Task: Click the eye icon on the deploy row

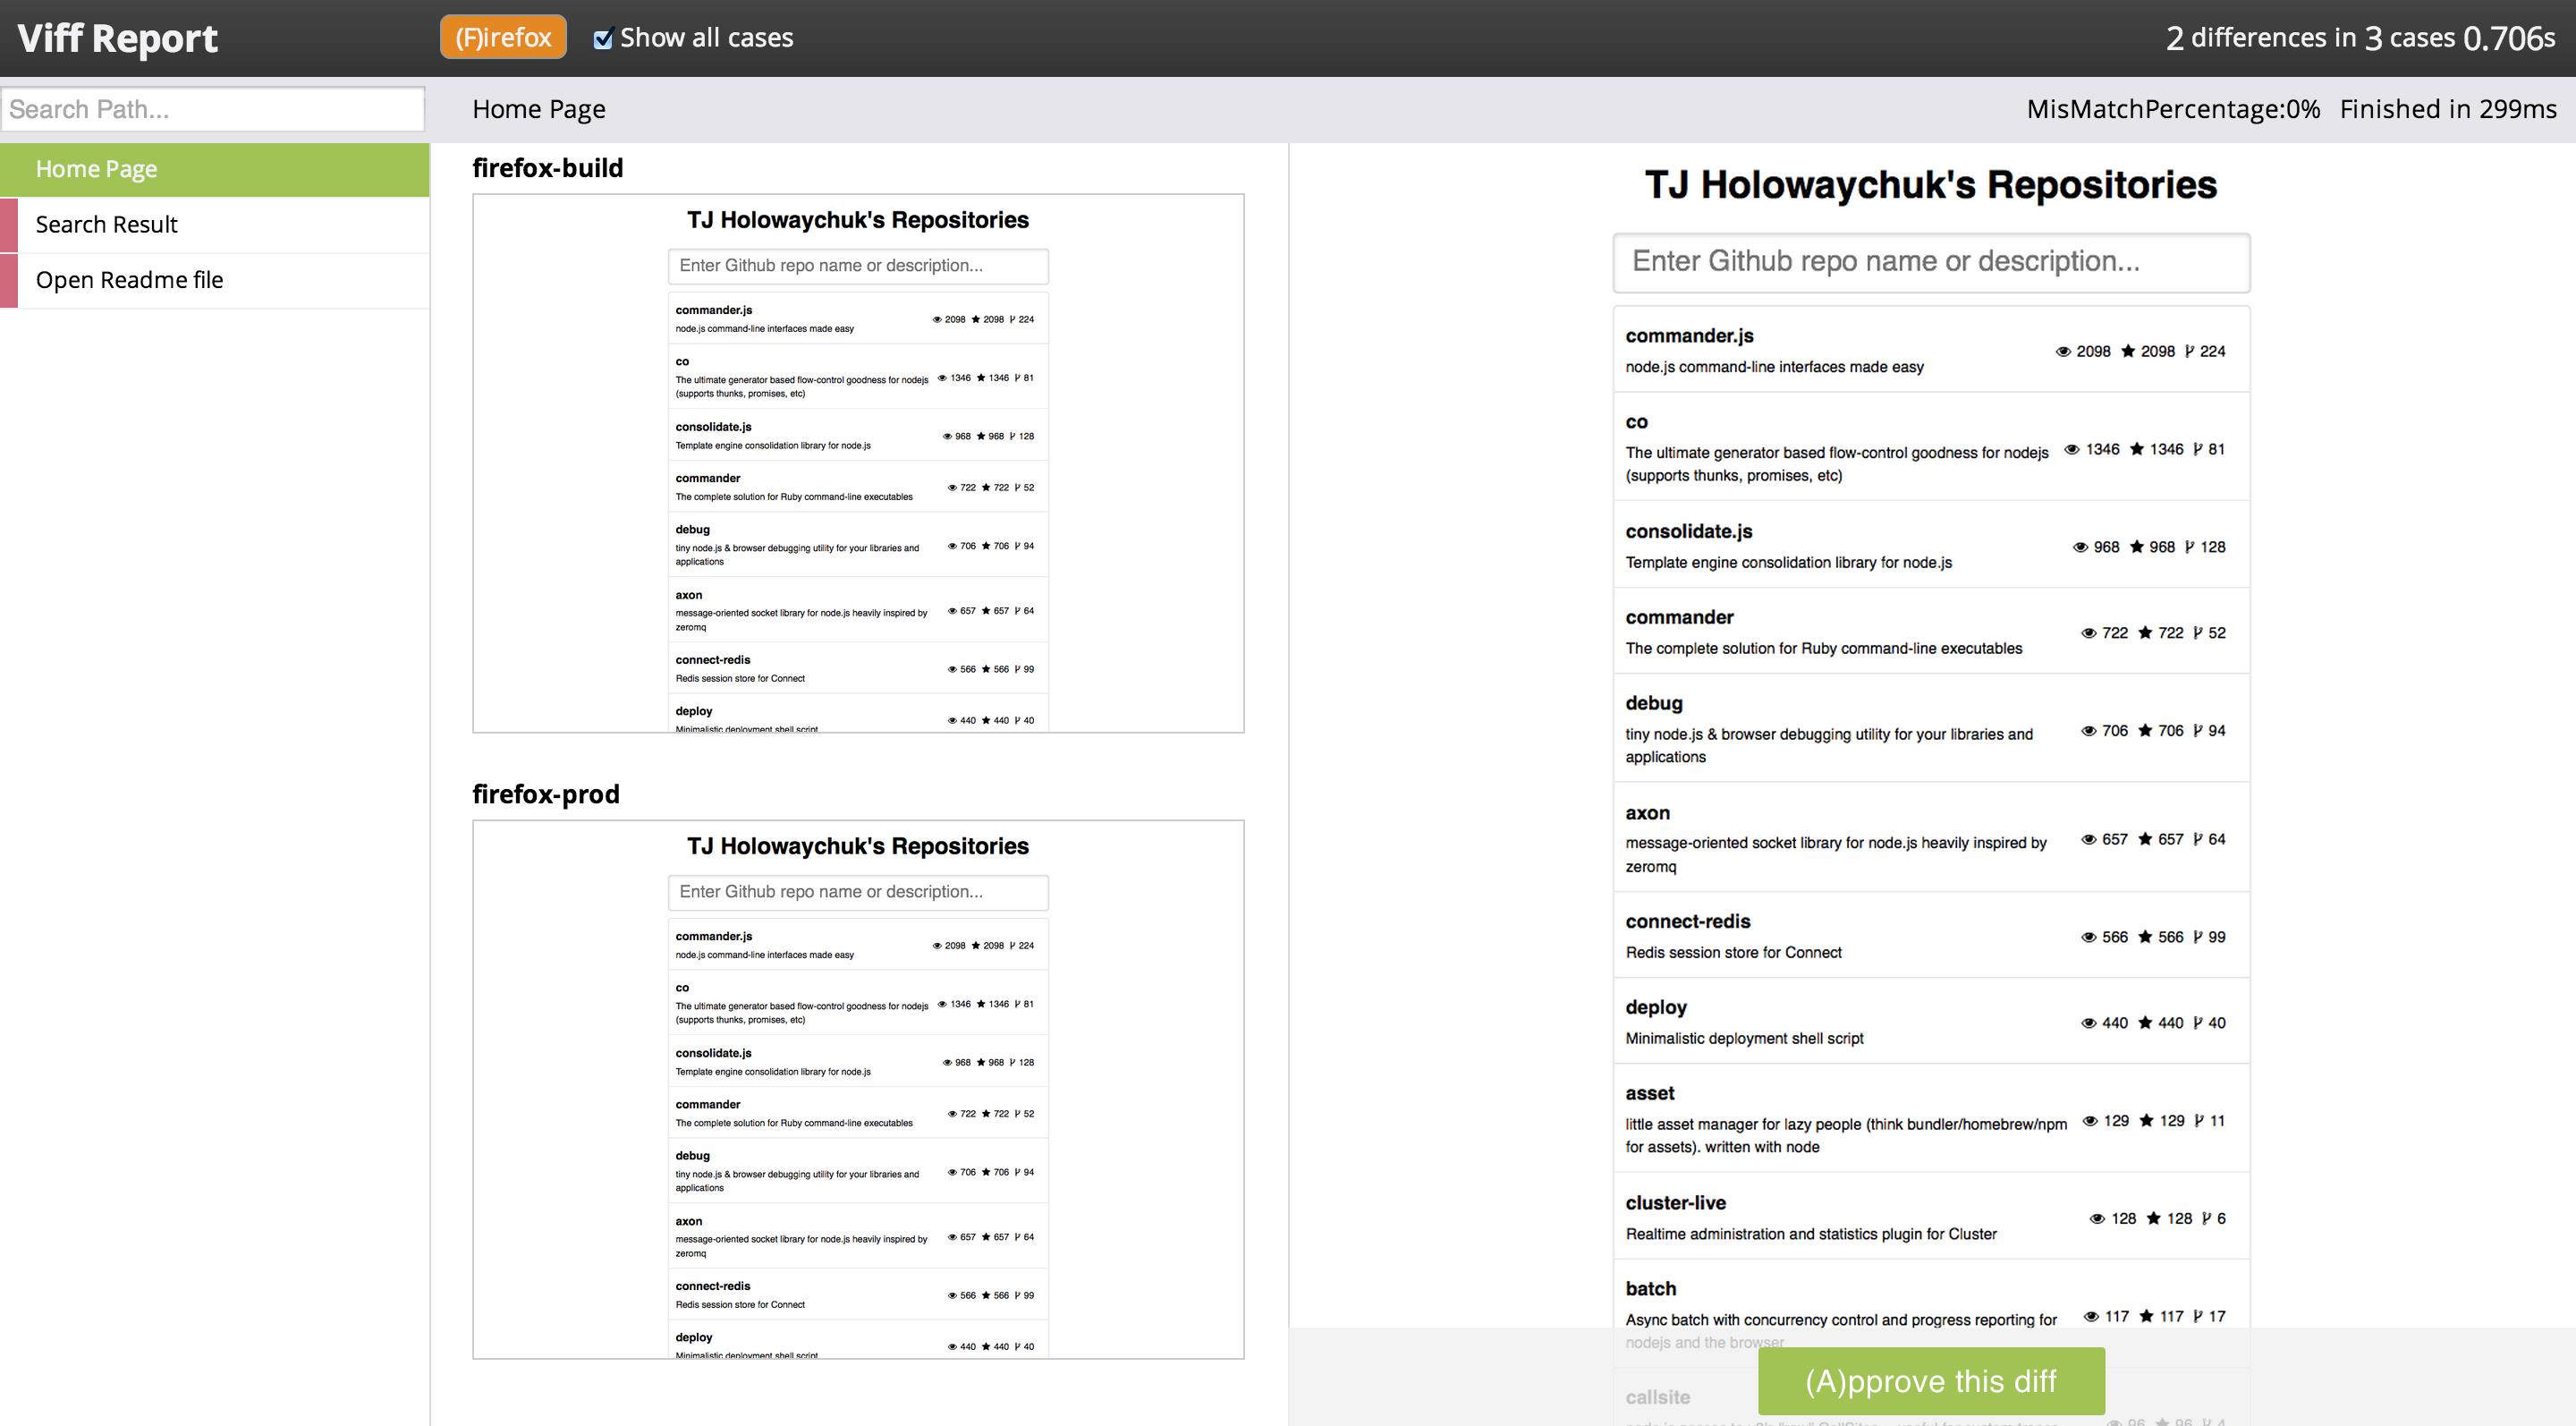Action: 2088,1023
